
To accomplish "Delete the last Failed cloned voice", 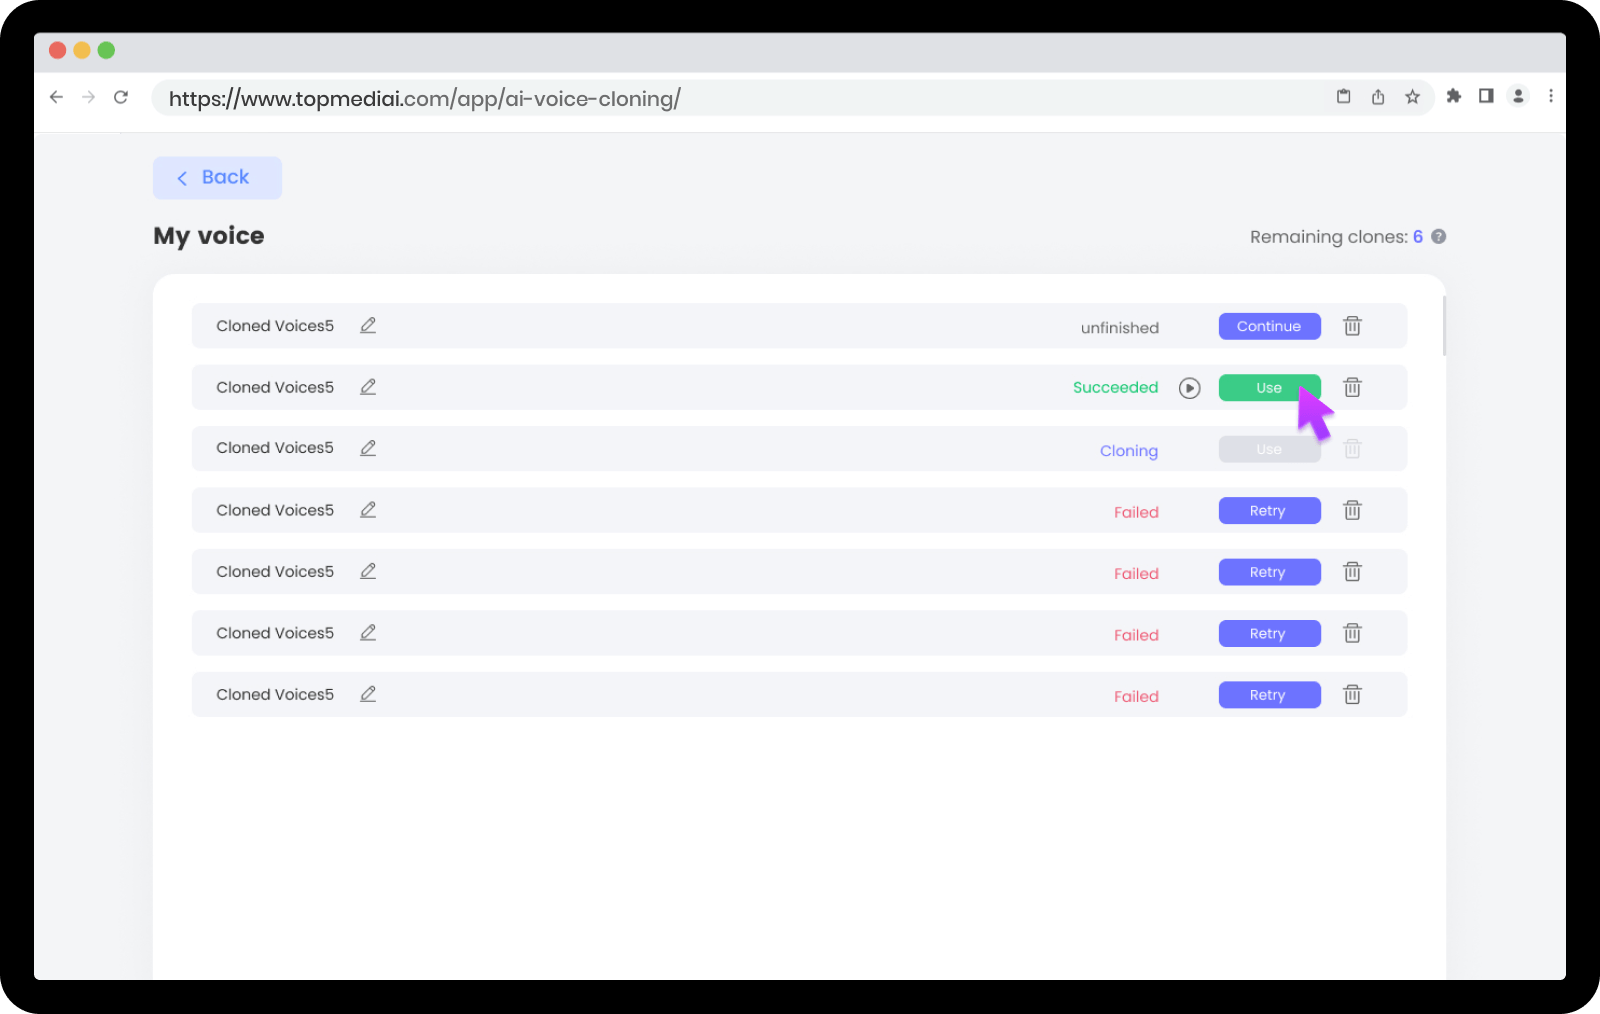I will click(1352, 694).
